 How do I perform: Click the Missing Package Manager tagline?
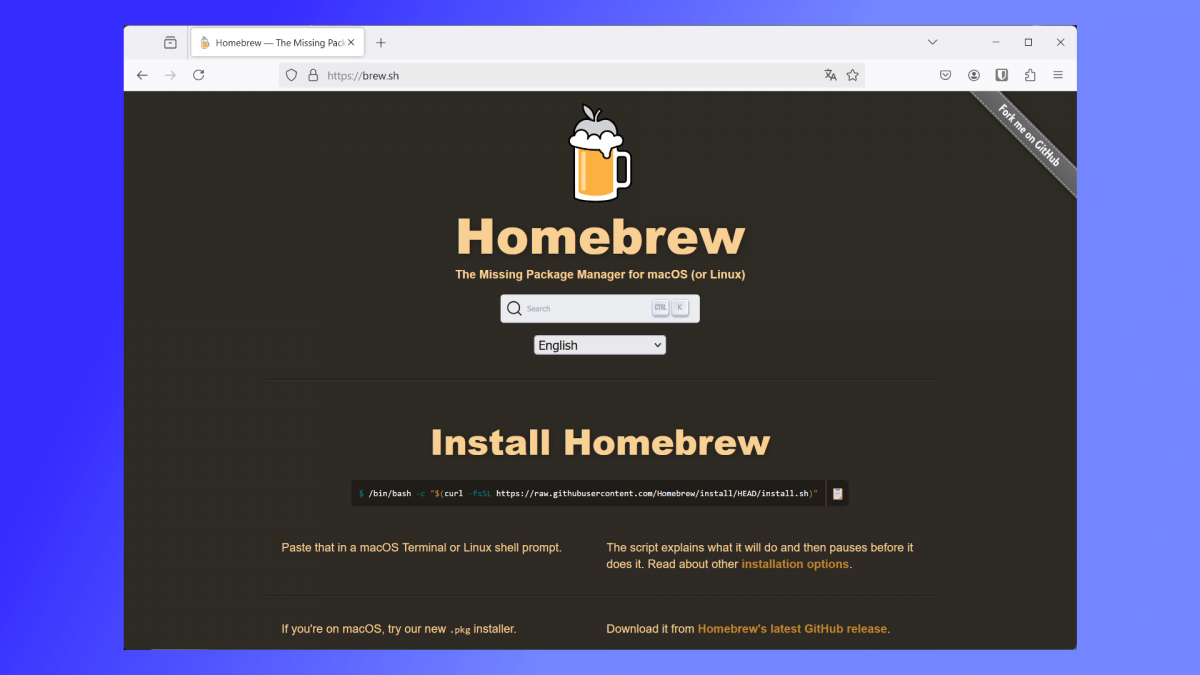click(x=600, y=274)
